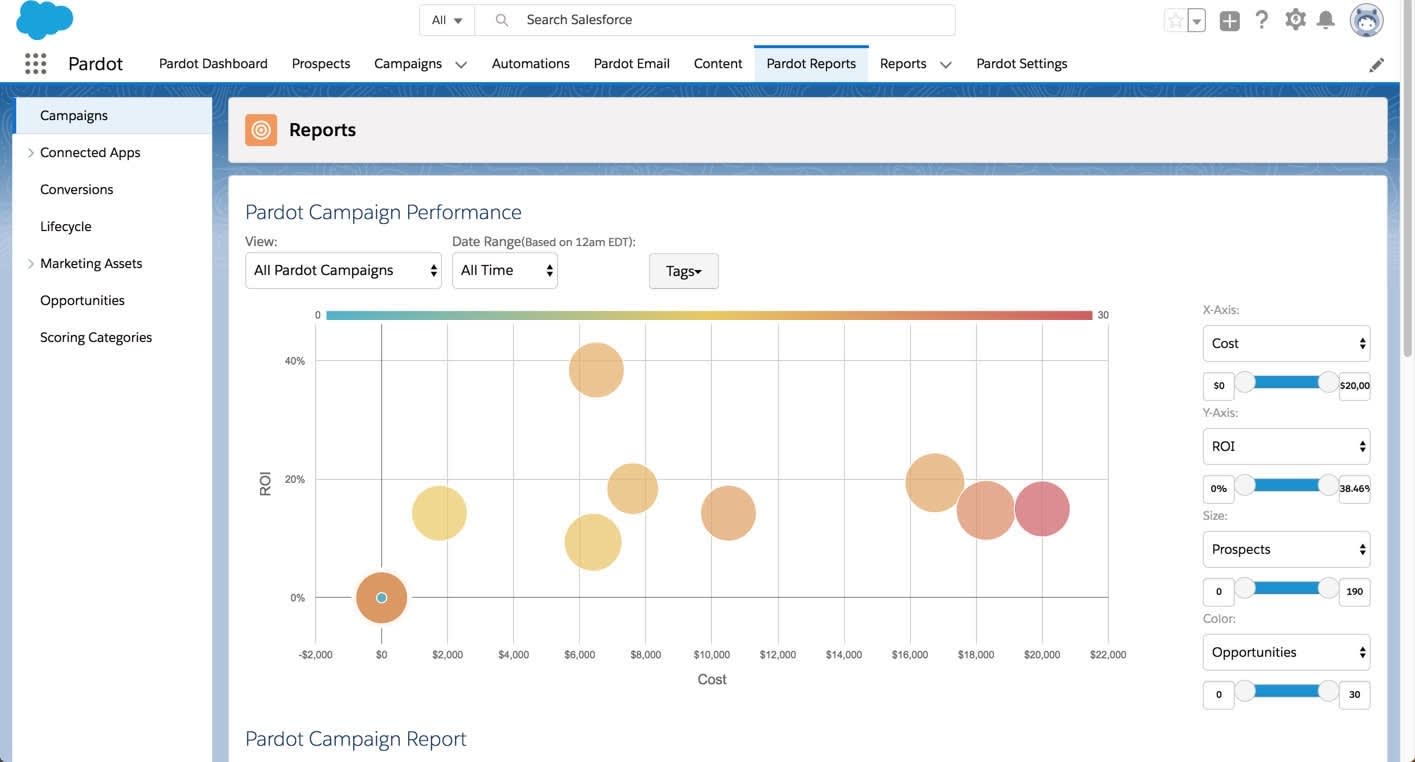Screen dimensions: 1415x762
Task: Open the Prospects tab
Action: [x=321, y=63]
